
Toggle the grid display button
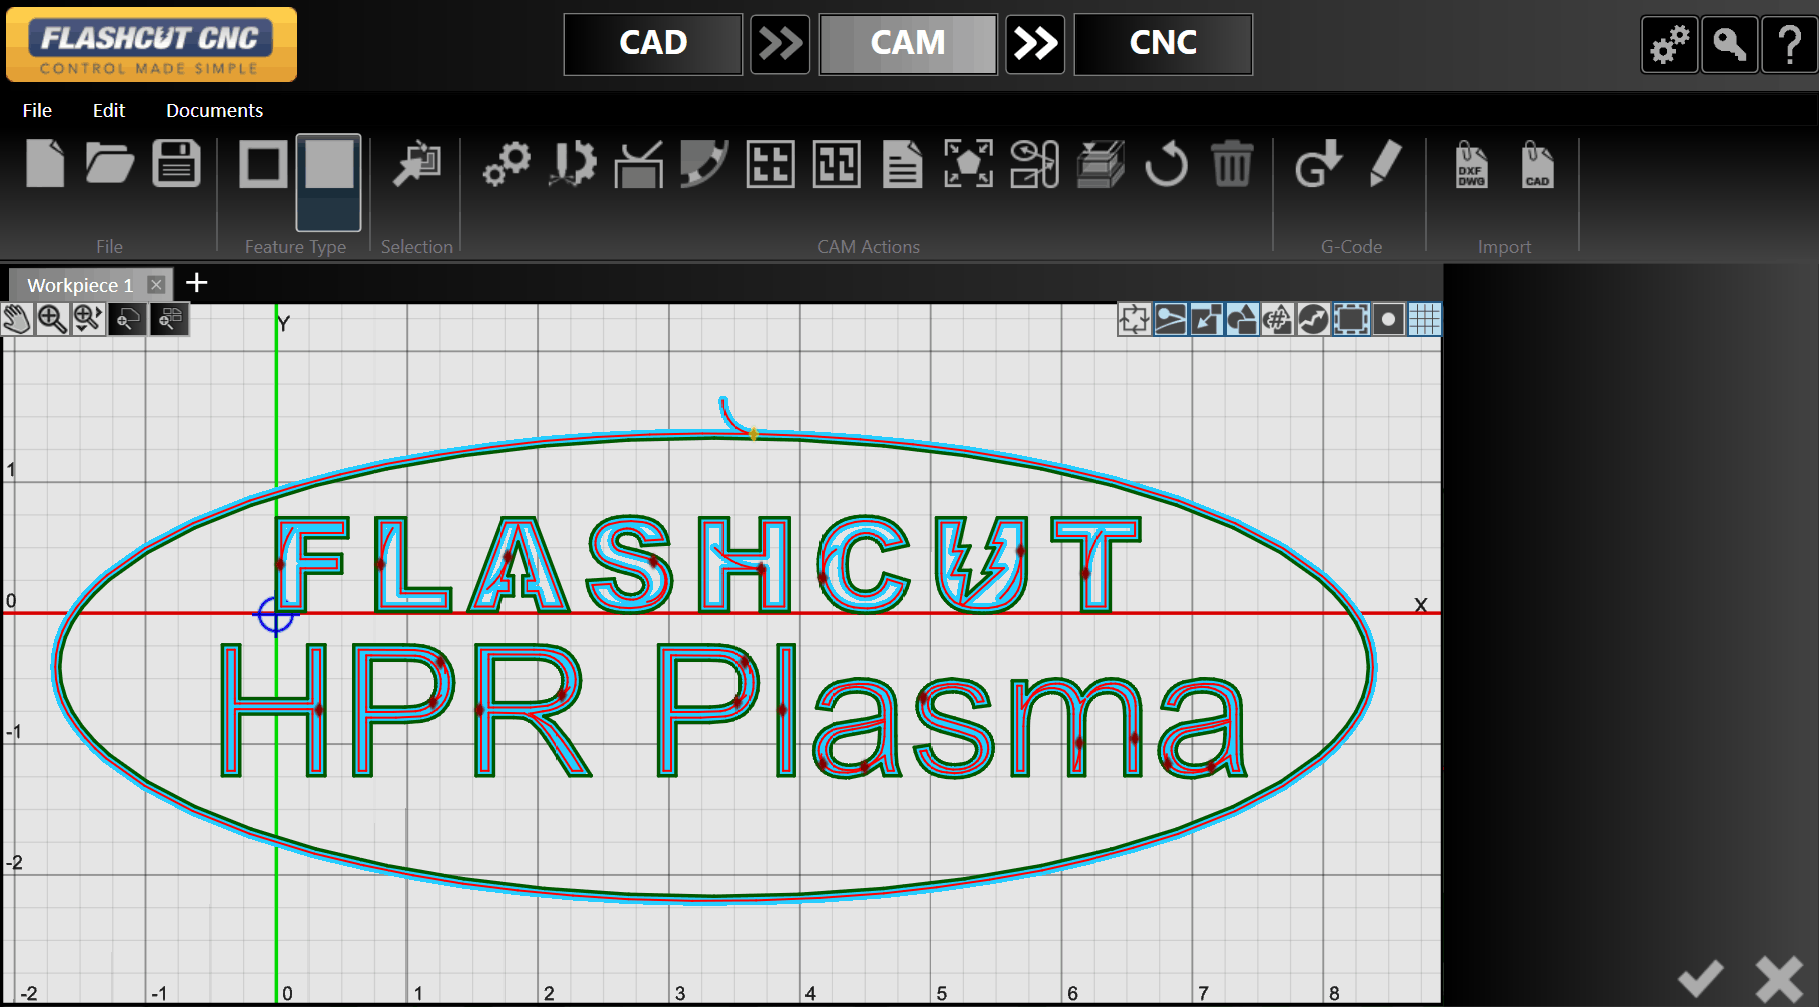click(x=1424, y=320)
